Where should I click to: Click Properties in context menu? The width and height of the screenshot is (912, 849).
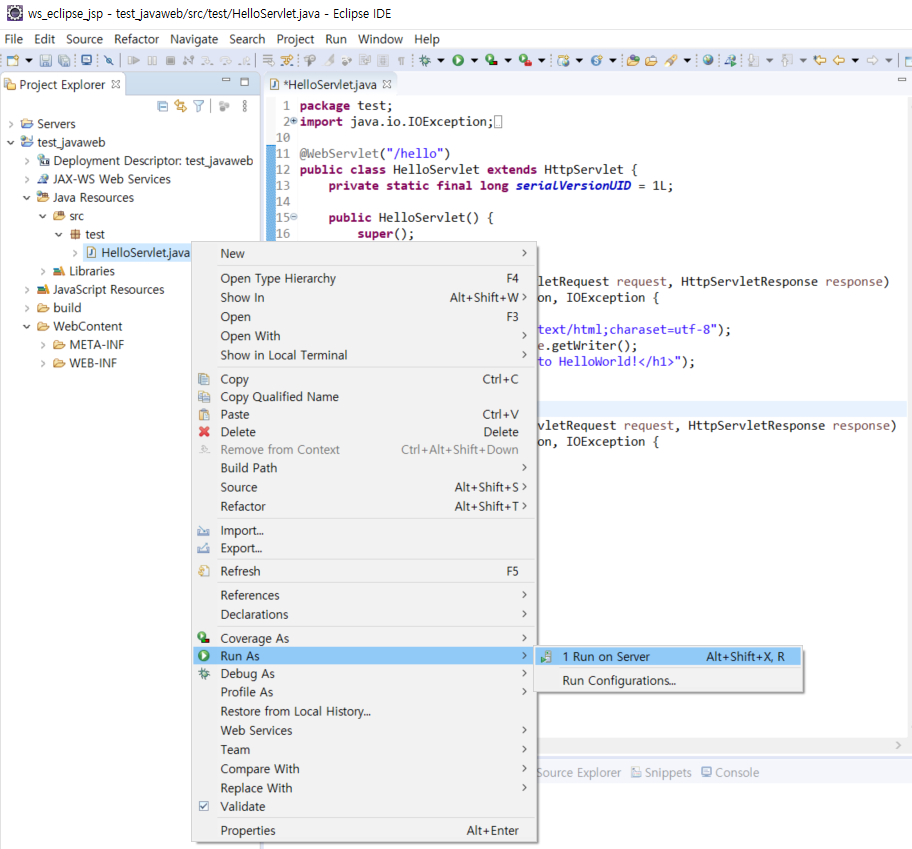point(364,830)
